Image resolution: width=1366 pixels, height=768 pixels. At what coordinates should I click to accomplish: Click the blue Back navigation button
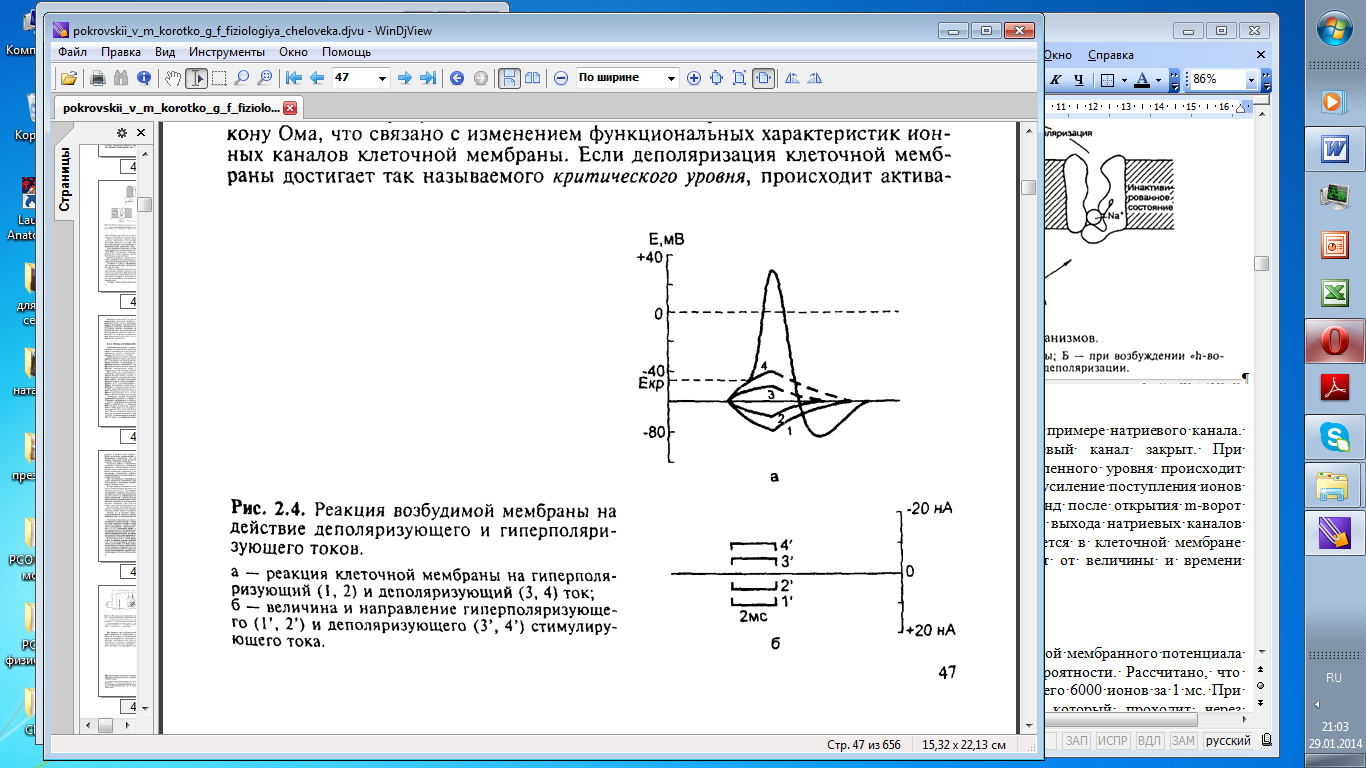pos(457,78)
